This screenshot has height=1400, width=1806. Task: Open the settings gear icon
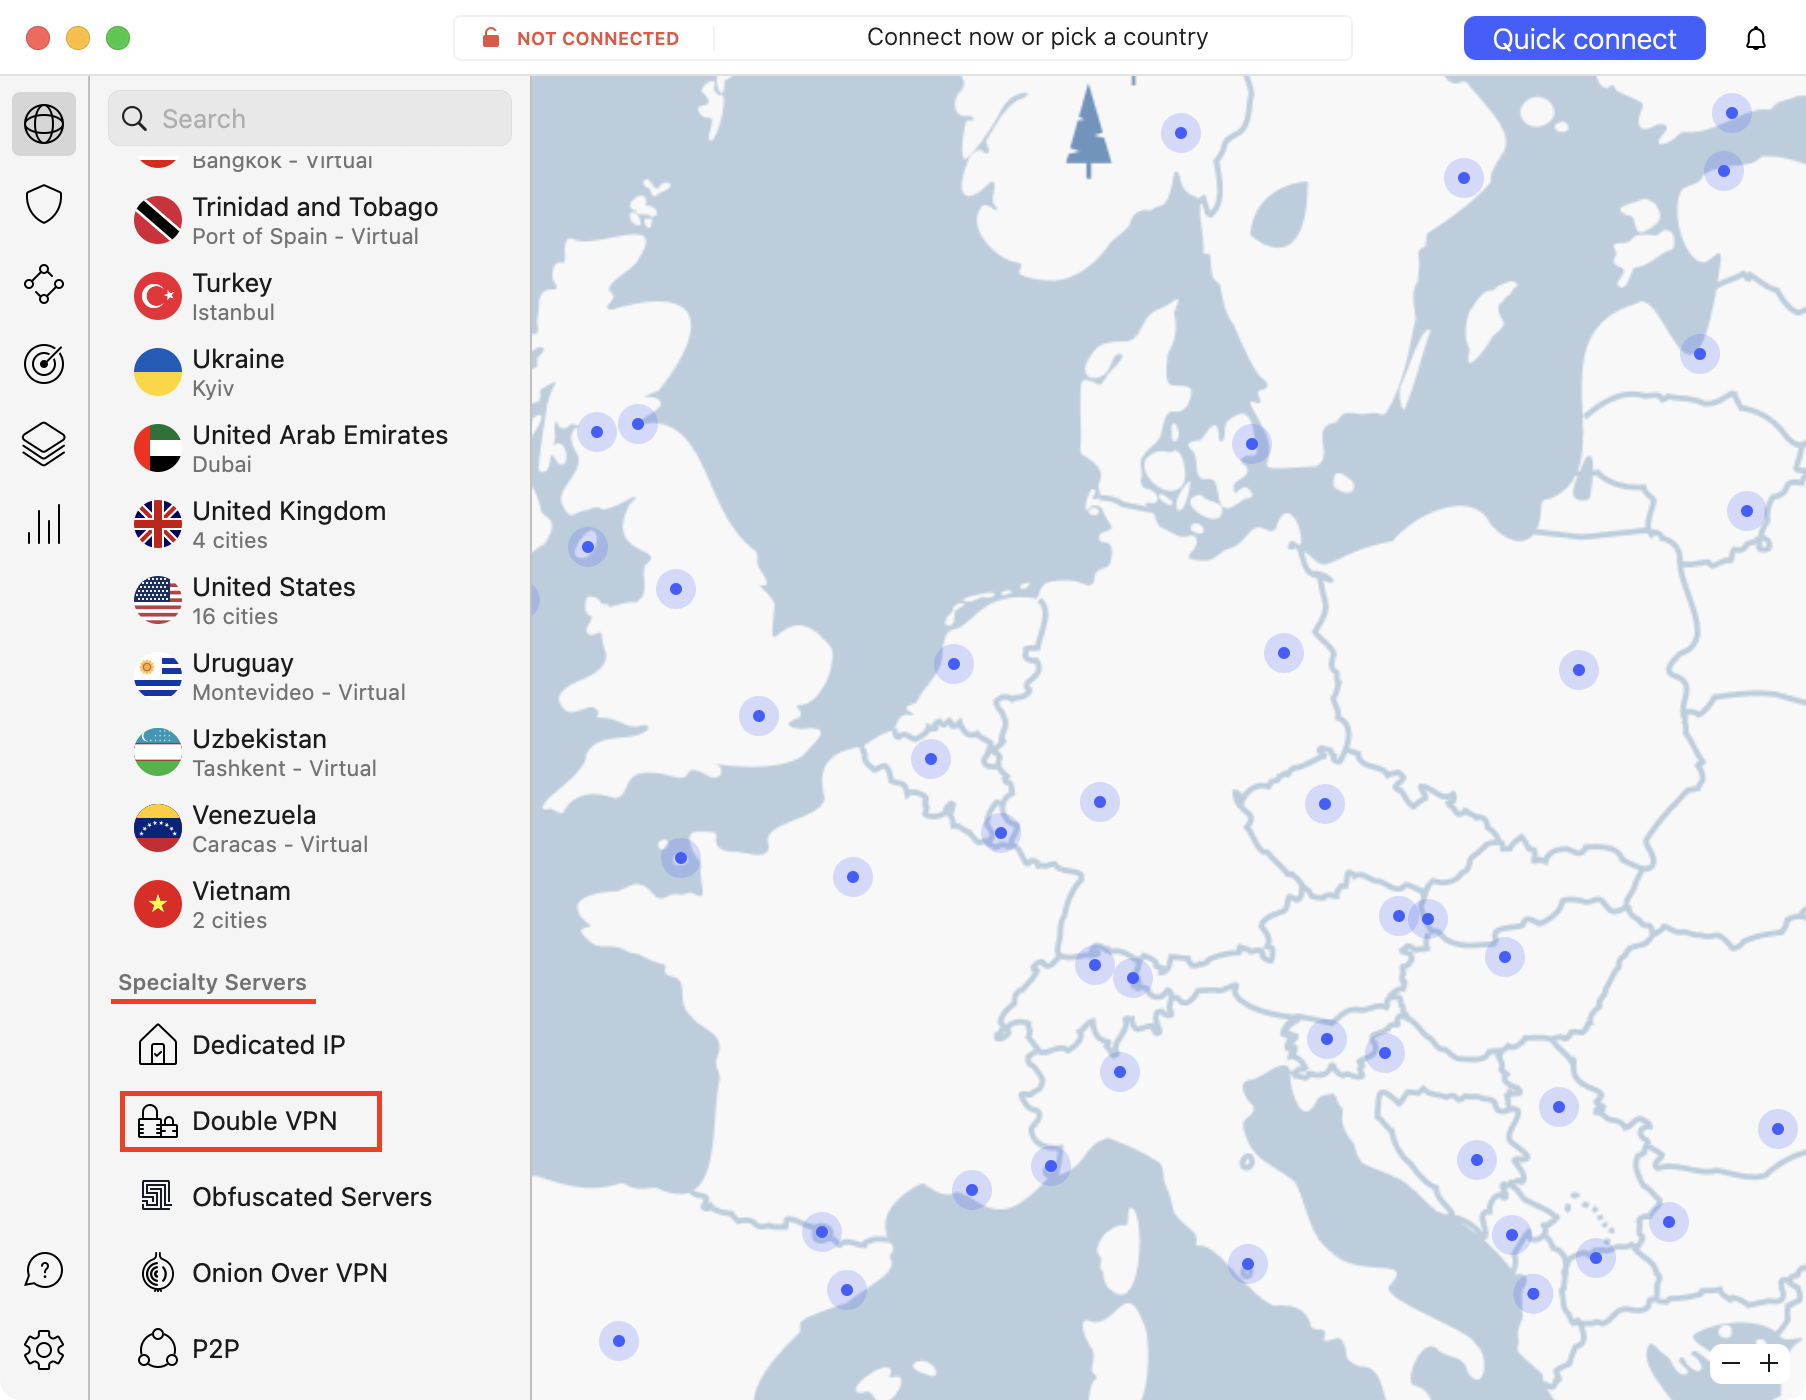(44, 1350)
